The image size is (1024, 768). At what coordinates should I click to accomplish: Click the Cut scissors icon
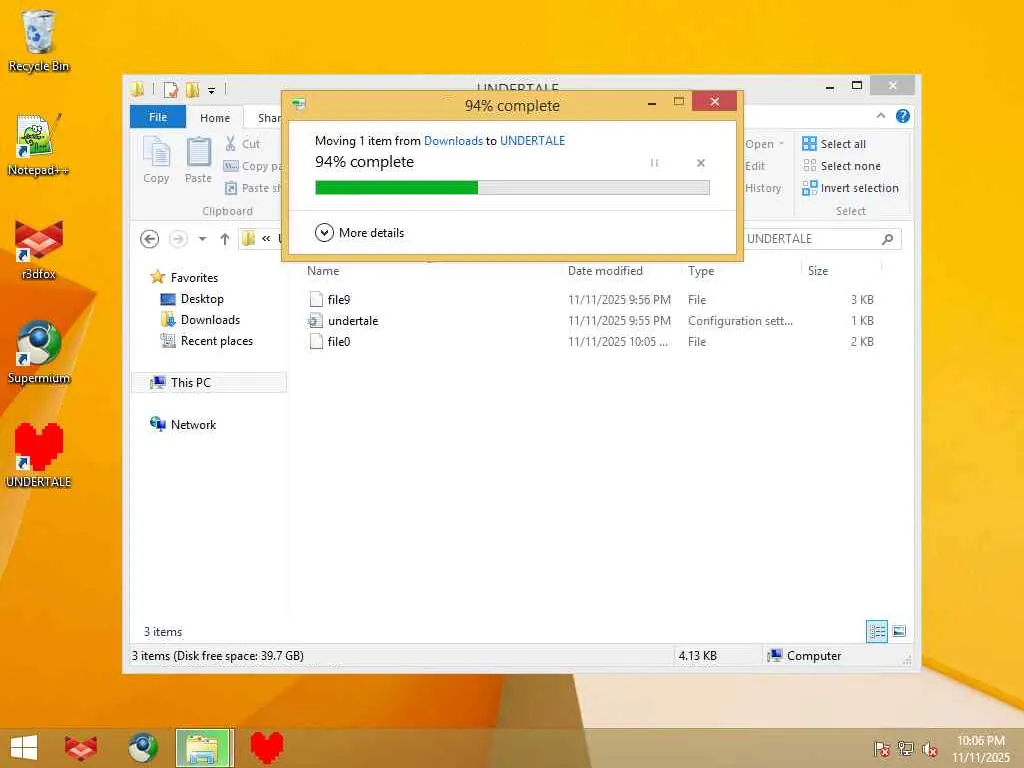[x=230, y=144]
